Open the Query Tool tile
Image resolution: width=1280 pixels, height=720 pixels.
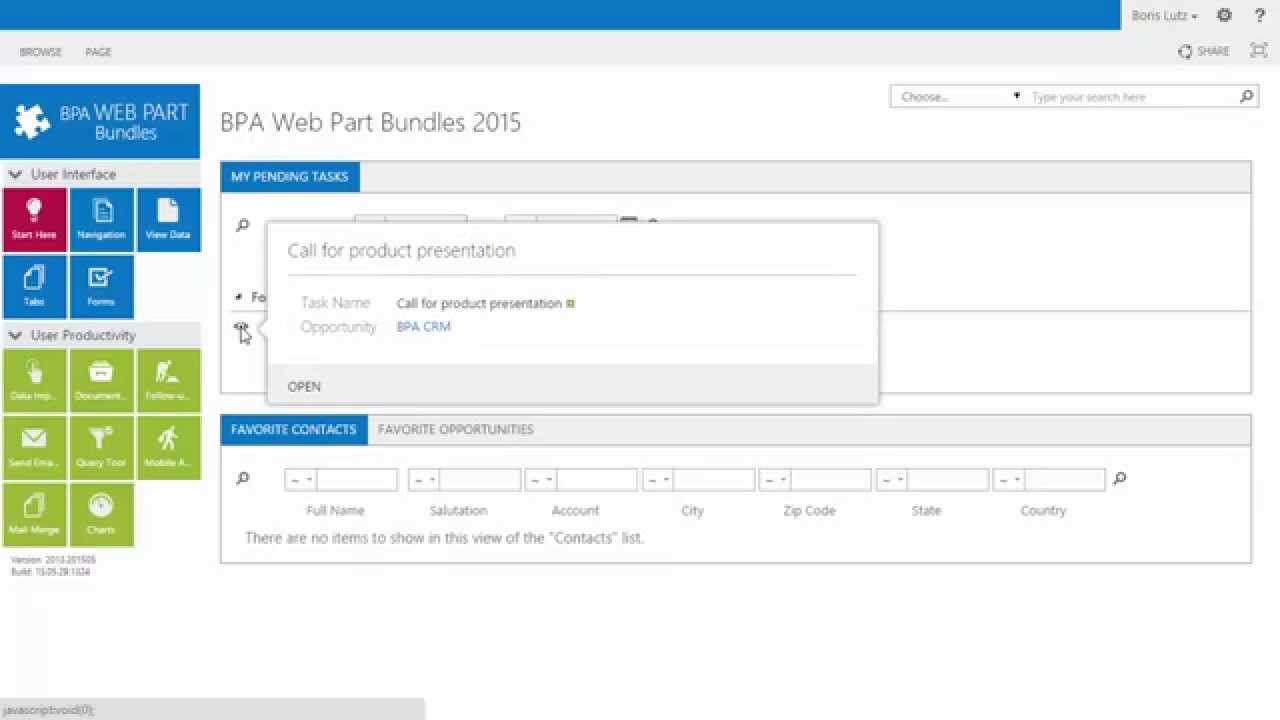click(101, 448)
